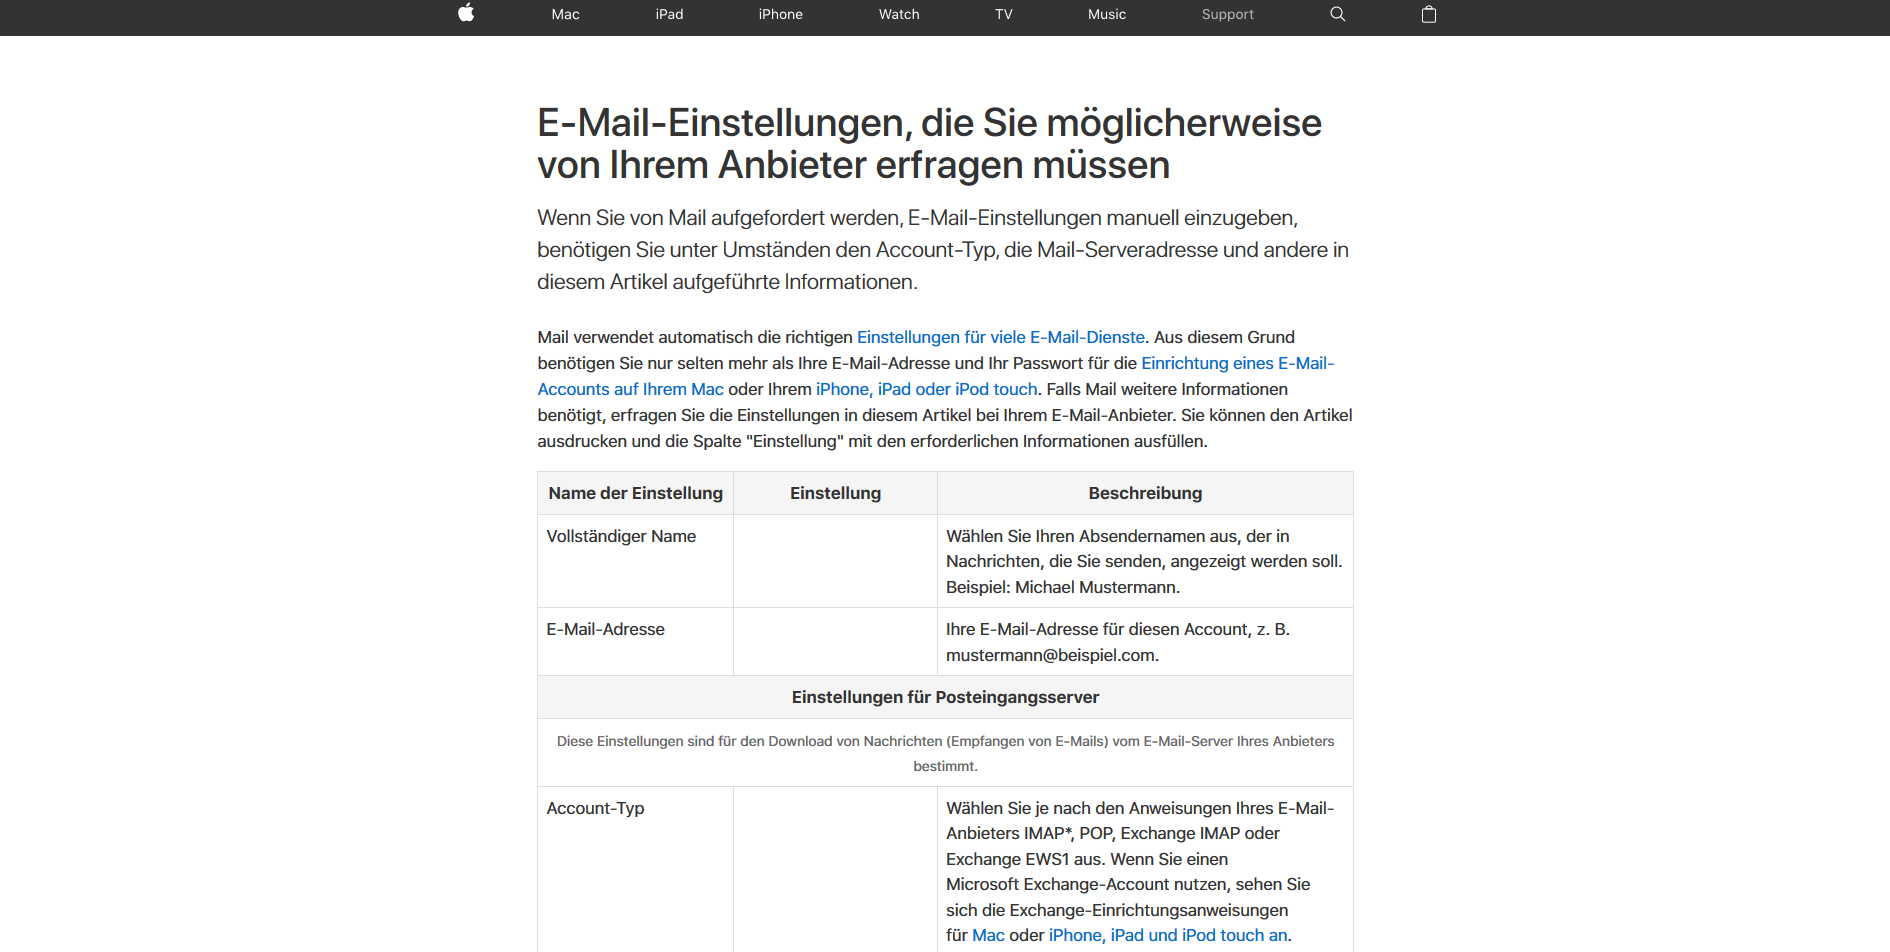Click the 'mustermann@beispiel.com' example text
Image resolution: width=1890 pixels, height=952 pixels.
pyautogui.click(x=1052, y=655)
